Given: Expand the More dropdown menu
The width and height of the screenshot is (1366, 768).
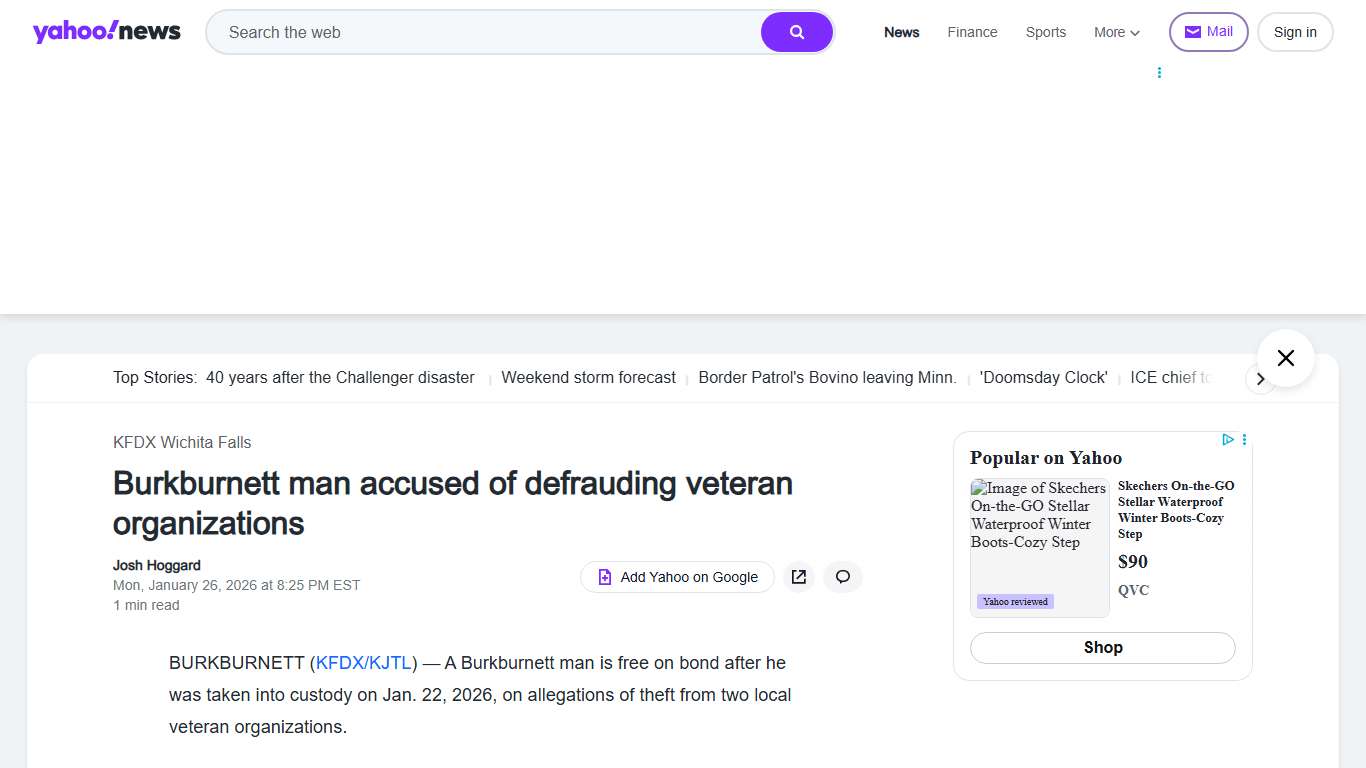Looking at the screenshot, I should (1116, 32).
